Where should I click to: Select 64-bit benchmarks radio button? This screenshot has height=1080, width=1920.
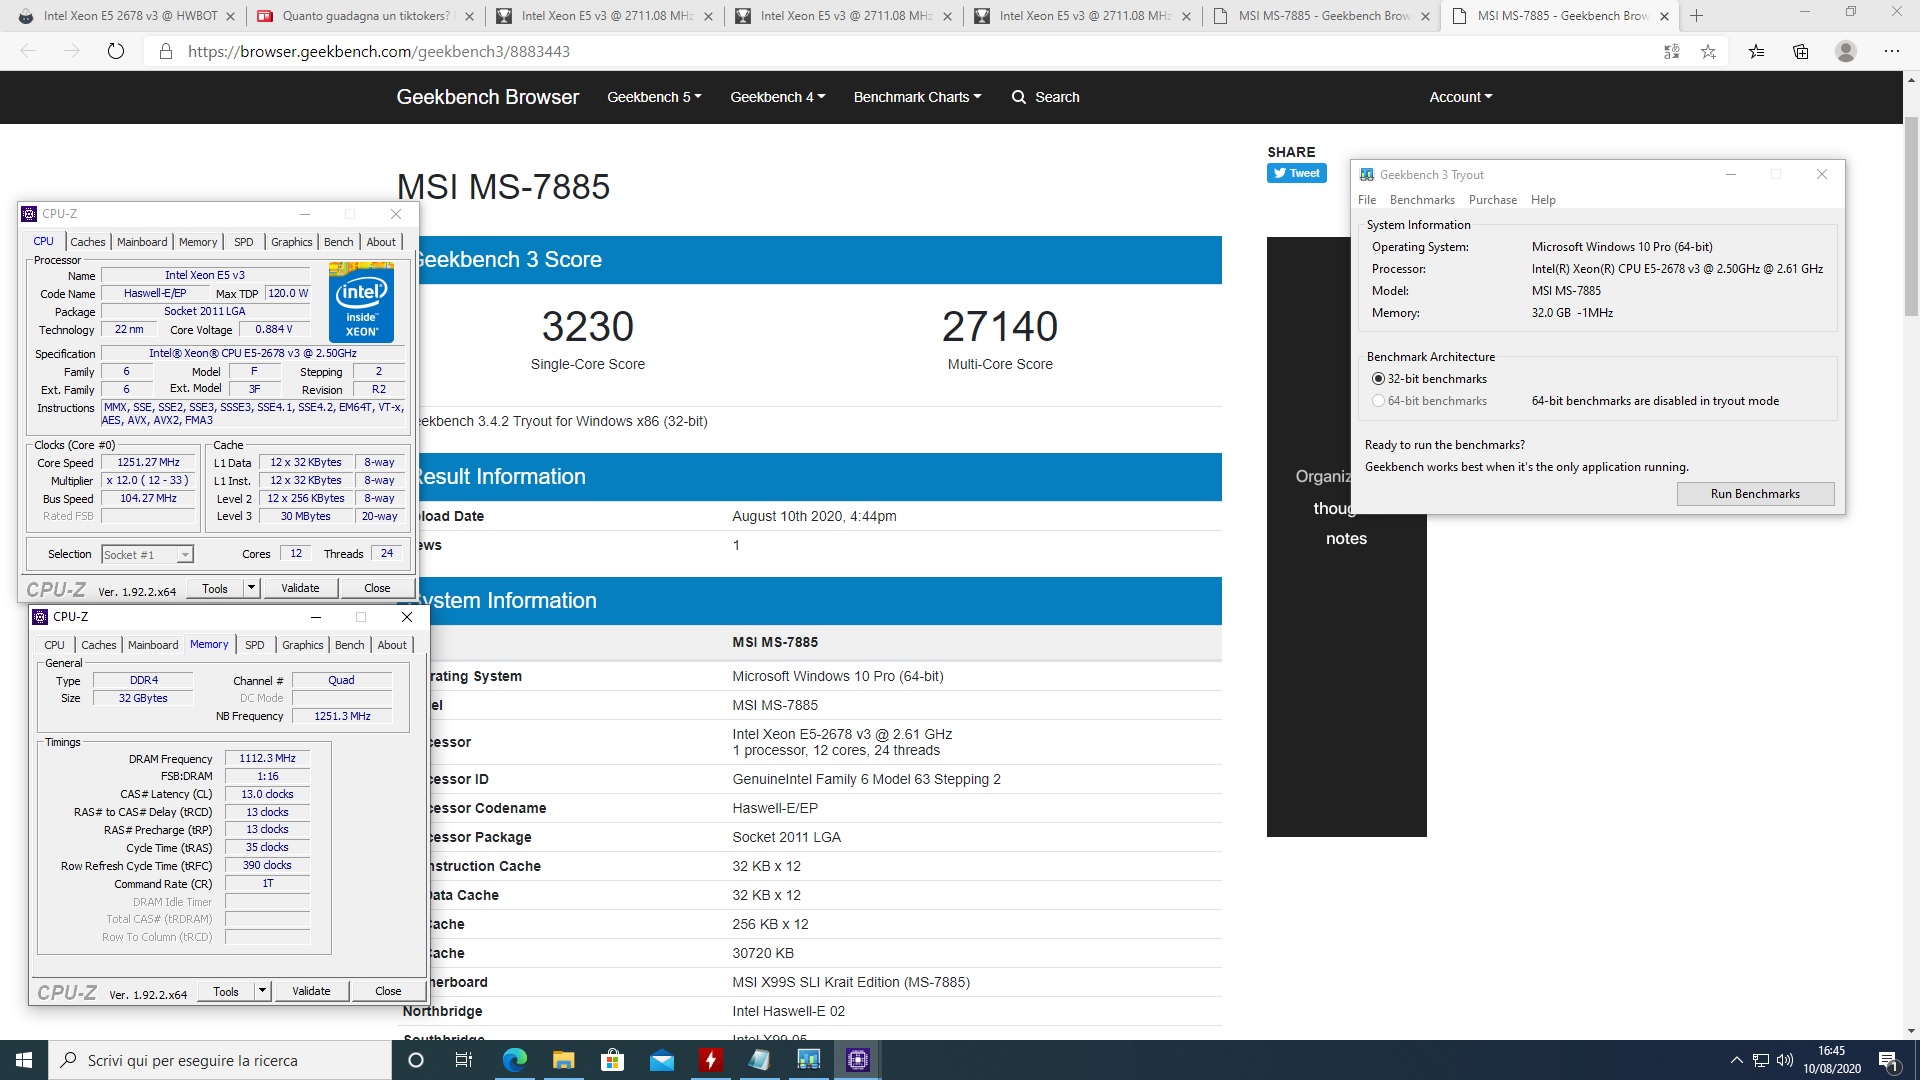(1378, 401)
